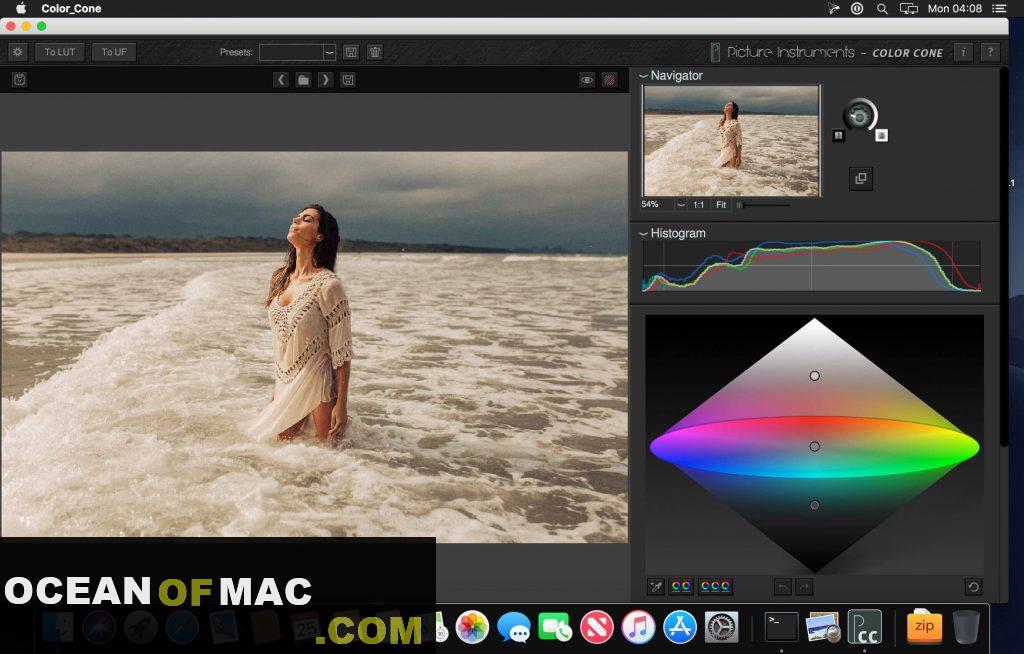Open News from the Dock
Image resolution: width=1024 pixels, height=654 pixels.
coord(596,627)
